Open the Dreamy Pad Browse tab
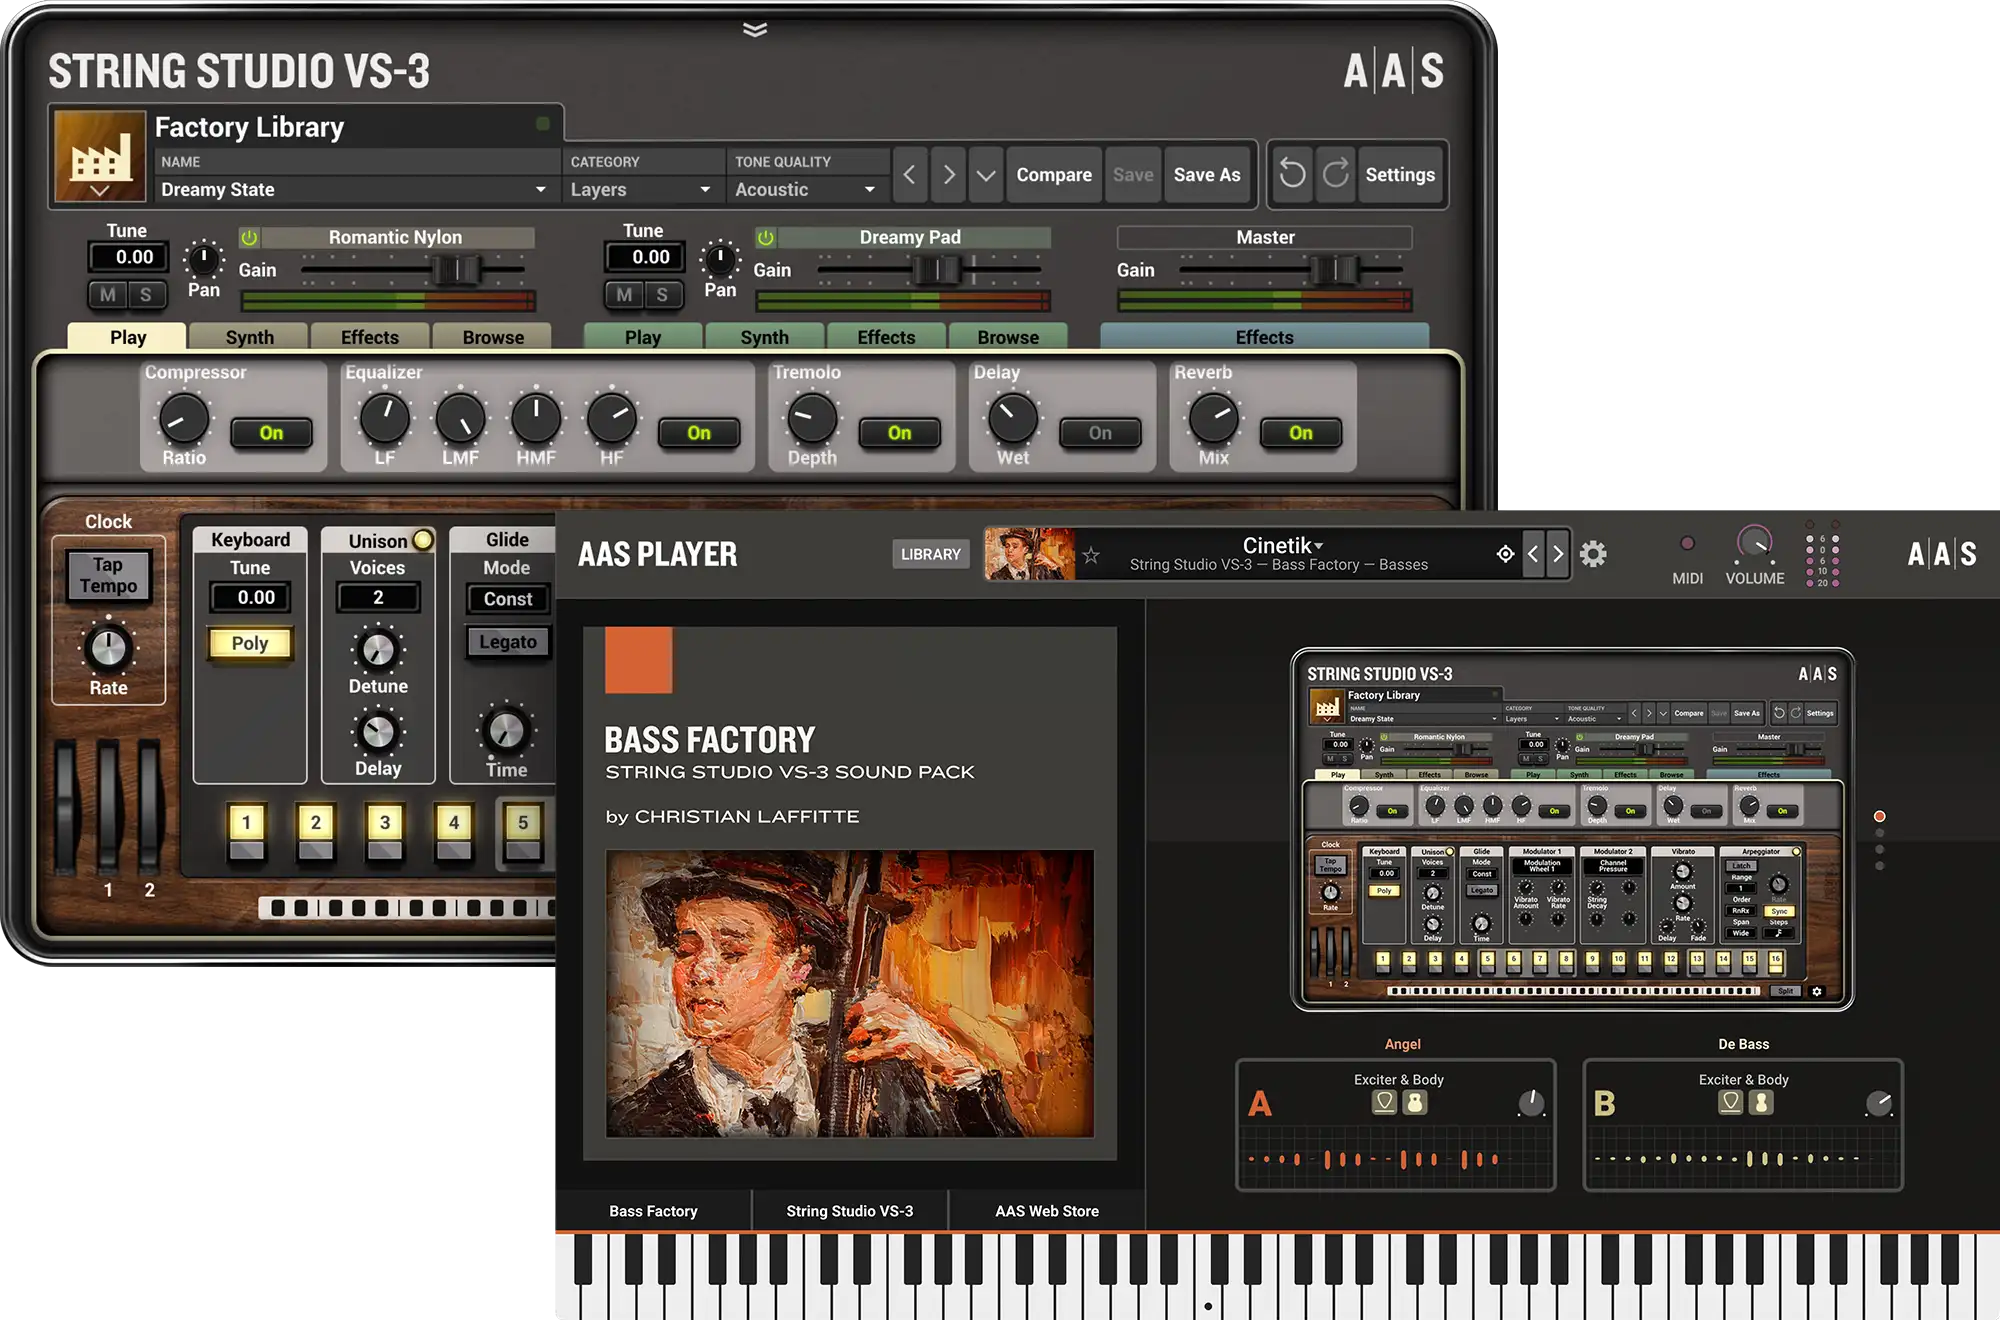 coord(1008,337)
